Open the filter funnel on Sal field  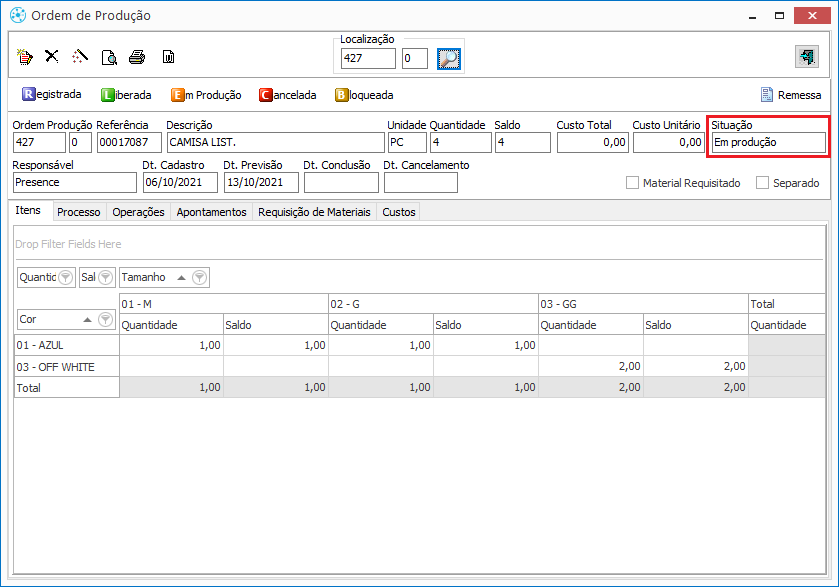coord(106,277)
